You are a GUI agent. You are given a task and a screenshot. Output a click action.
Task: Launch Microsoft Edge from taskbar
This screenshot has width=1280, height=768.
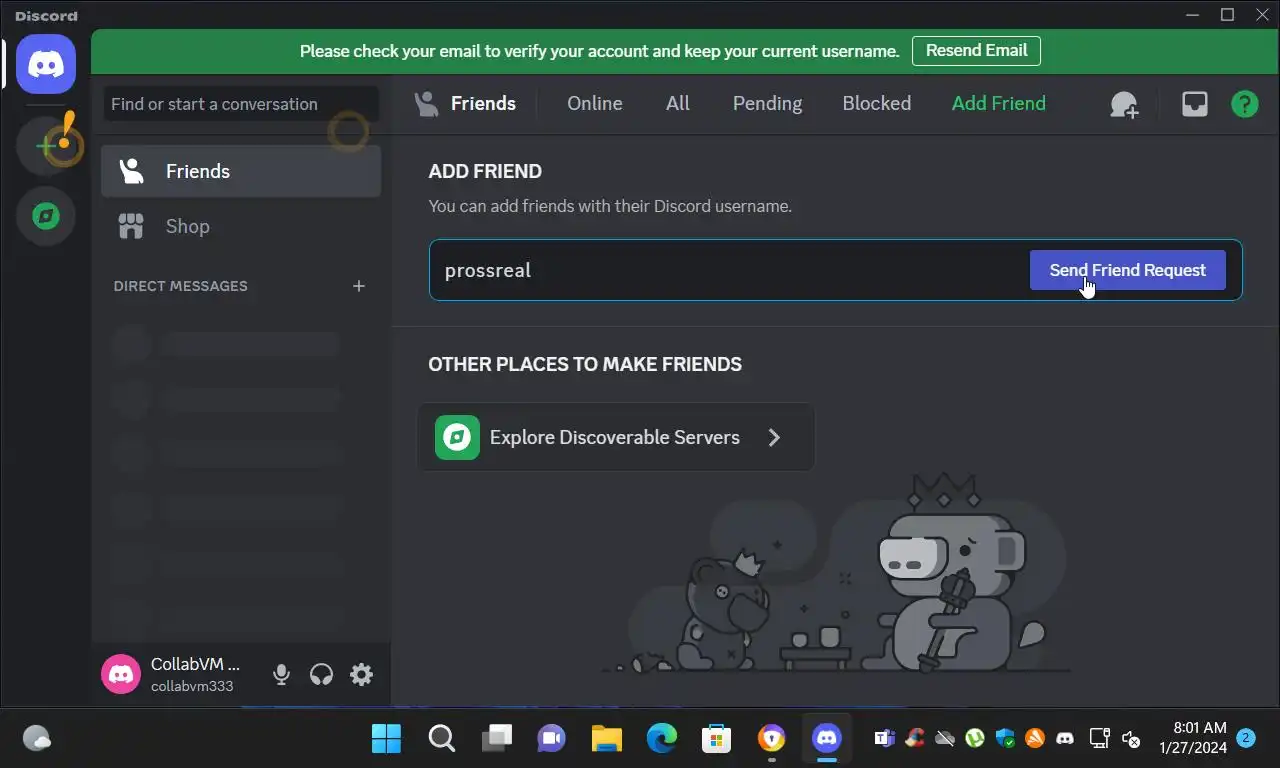(x=661, y=739)
